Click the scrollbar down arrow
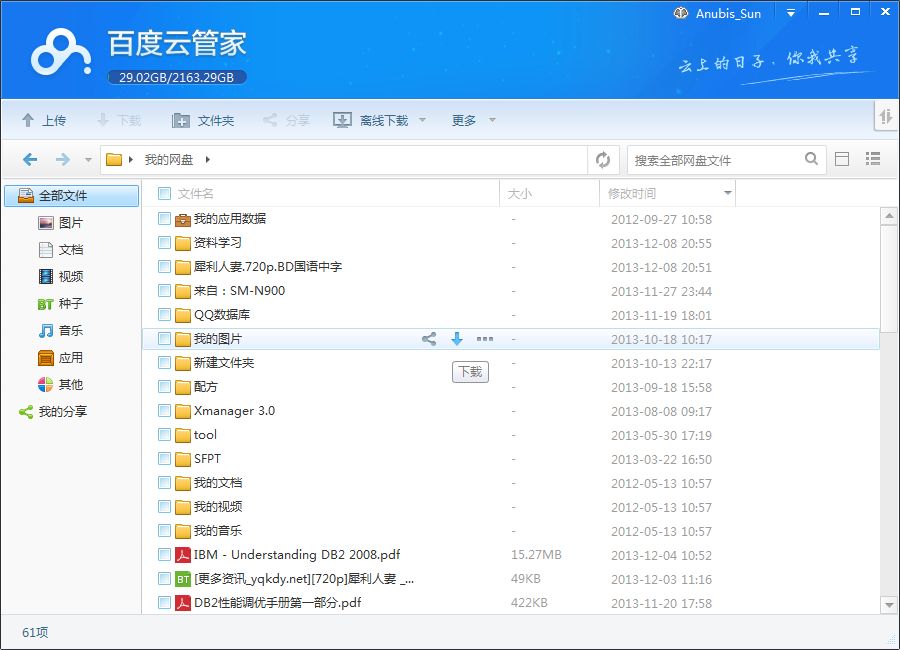 (889, 605)
